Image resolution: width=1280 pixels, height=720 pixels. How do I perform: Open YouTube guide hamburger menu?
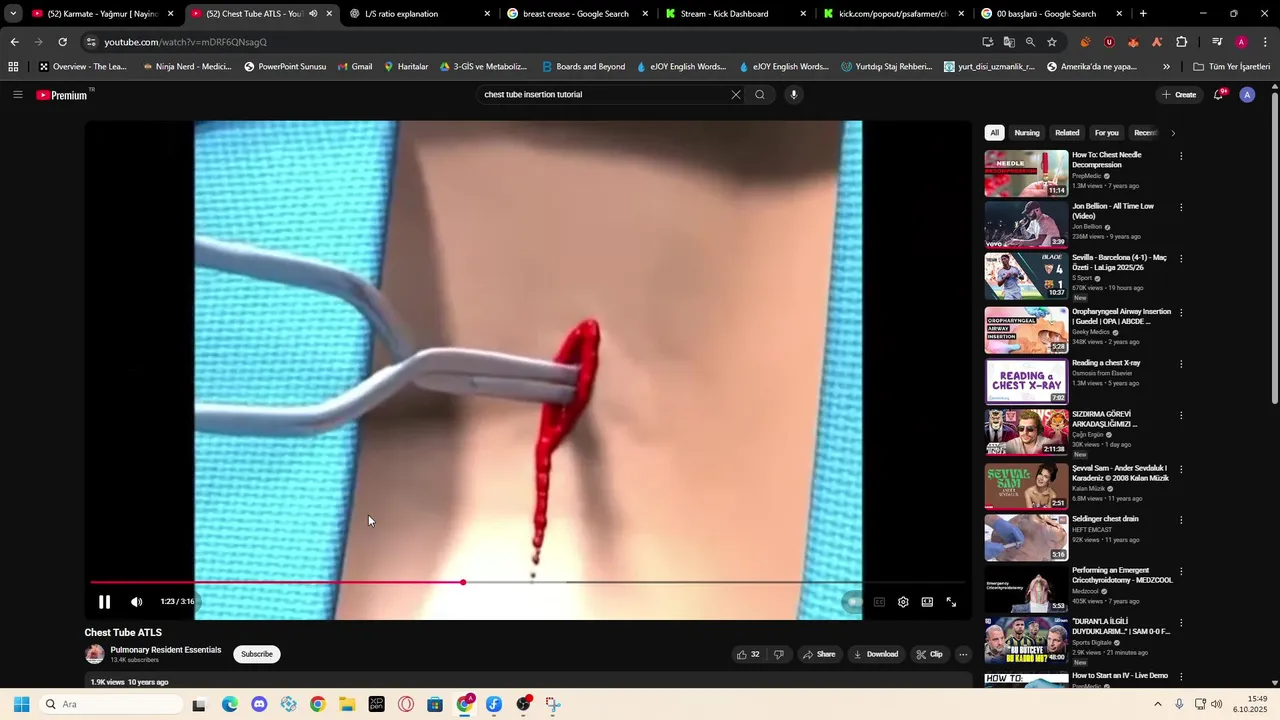click(x=18, y=95)
